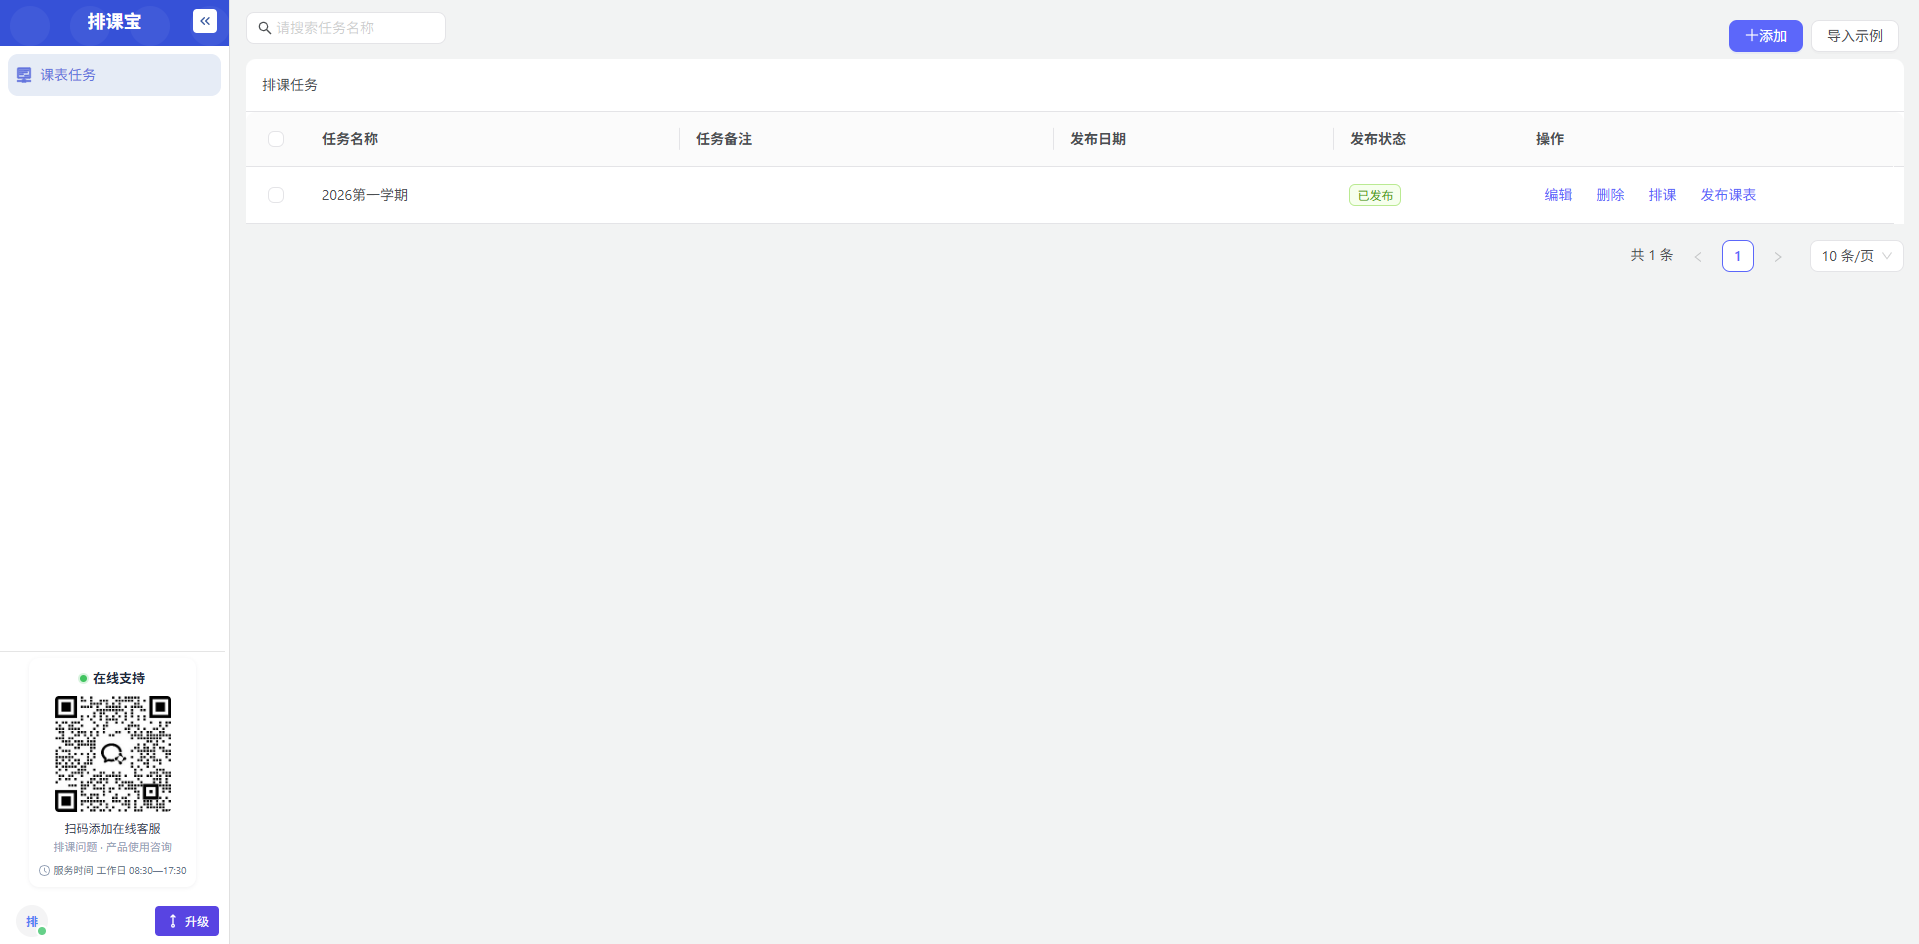This screenshot has width=1919, height=944.
Task: Select the 课表任务 menu item
Action: pyautogui.click(x=114, y=75)
